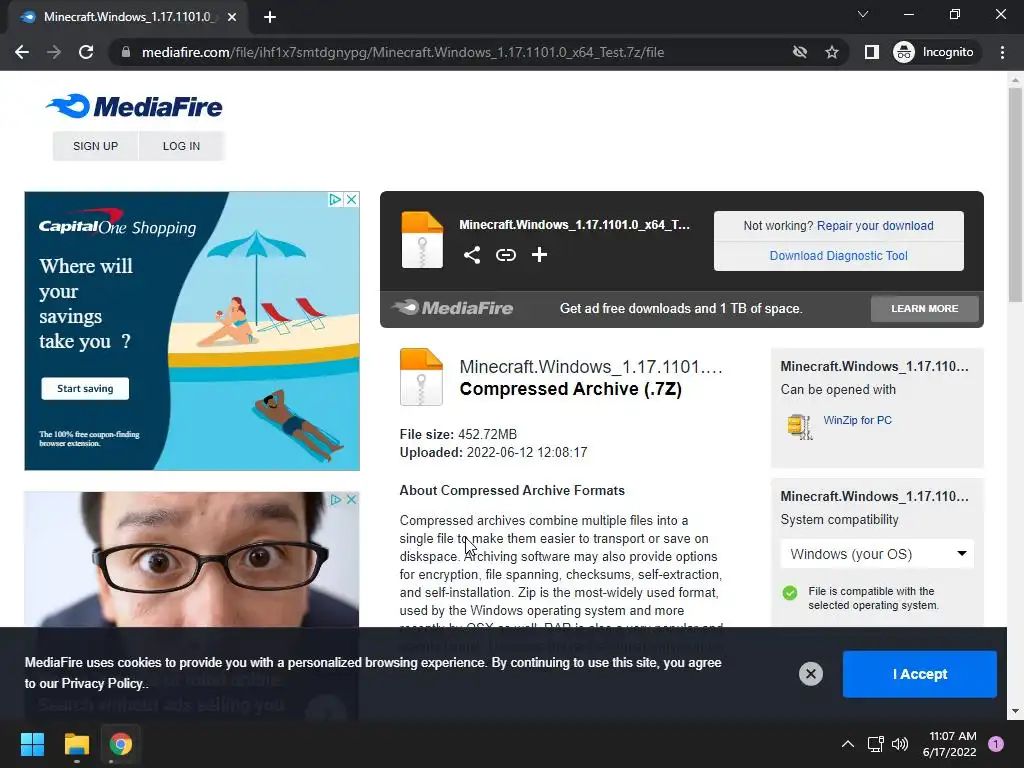Click the WinZip for PC icon
The width and height of the screenshot is (1024, 768).
click(x=799, y=426)
